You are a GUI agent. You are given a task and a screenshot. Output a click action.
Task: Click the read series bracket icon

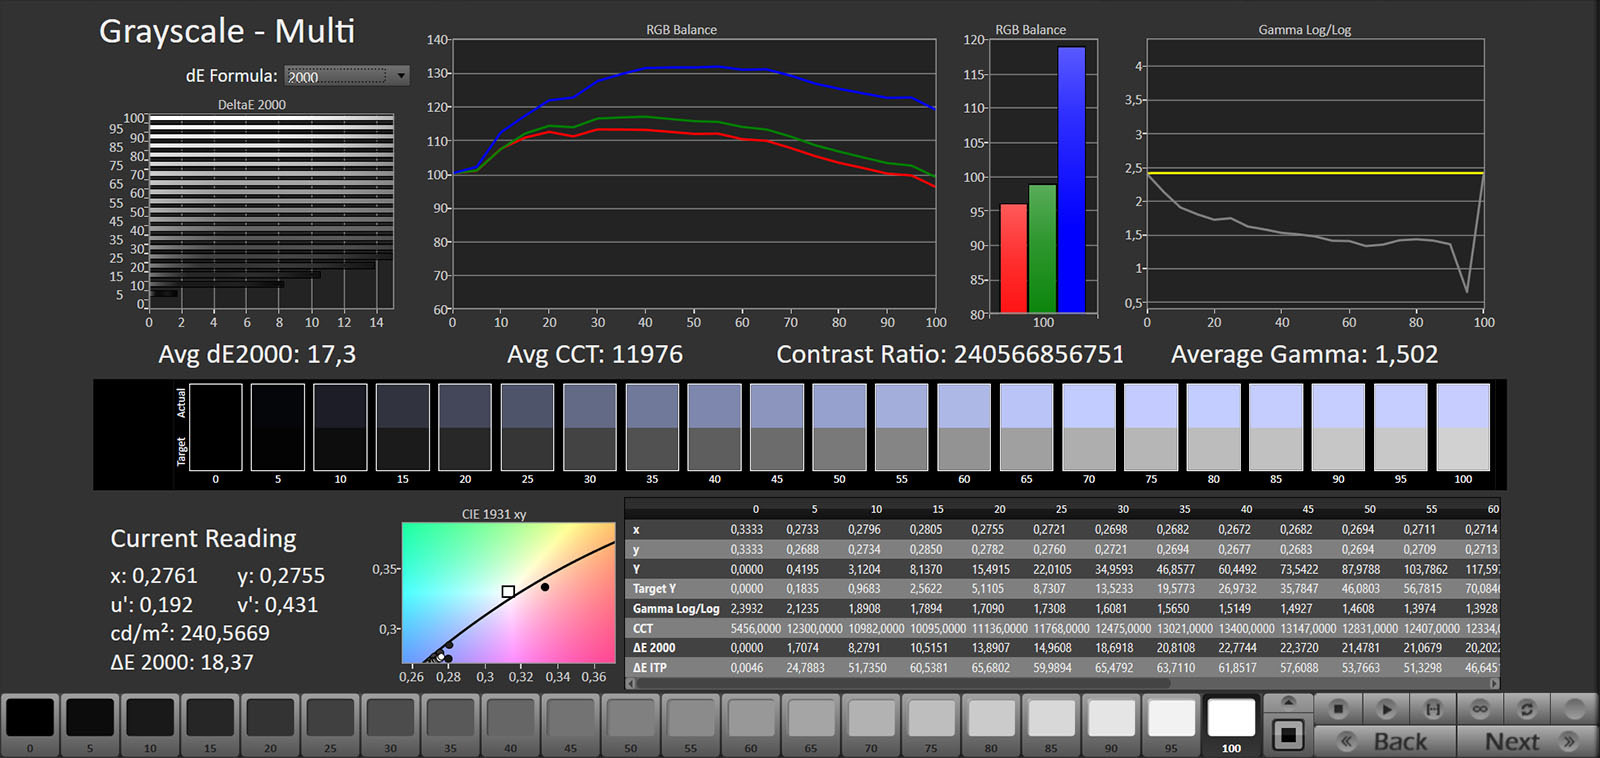(1432, 709)
